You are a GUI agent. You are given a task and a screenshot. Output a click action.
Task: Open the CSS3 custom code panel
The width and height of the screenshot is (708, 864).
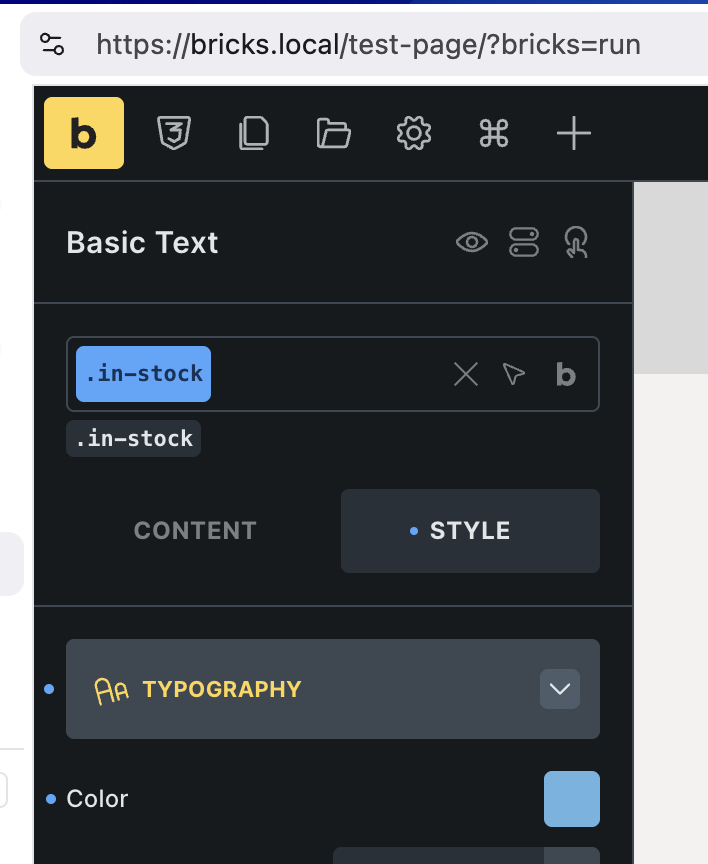pyautogui.click(x=174, y=133)
